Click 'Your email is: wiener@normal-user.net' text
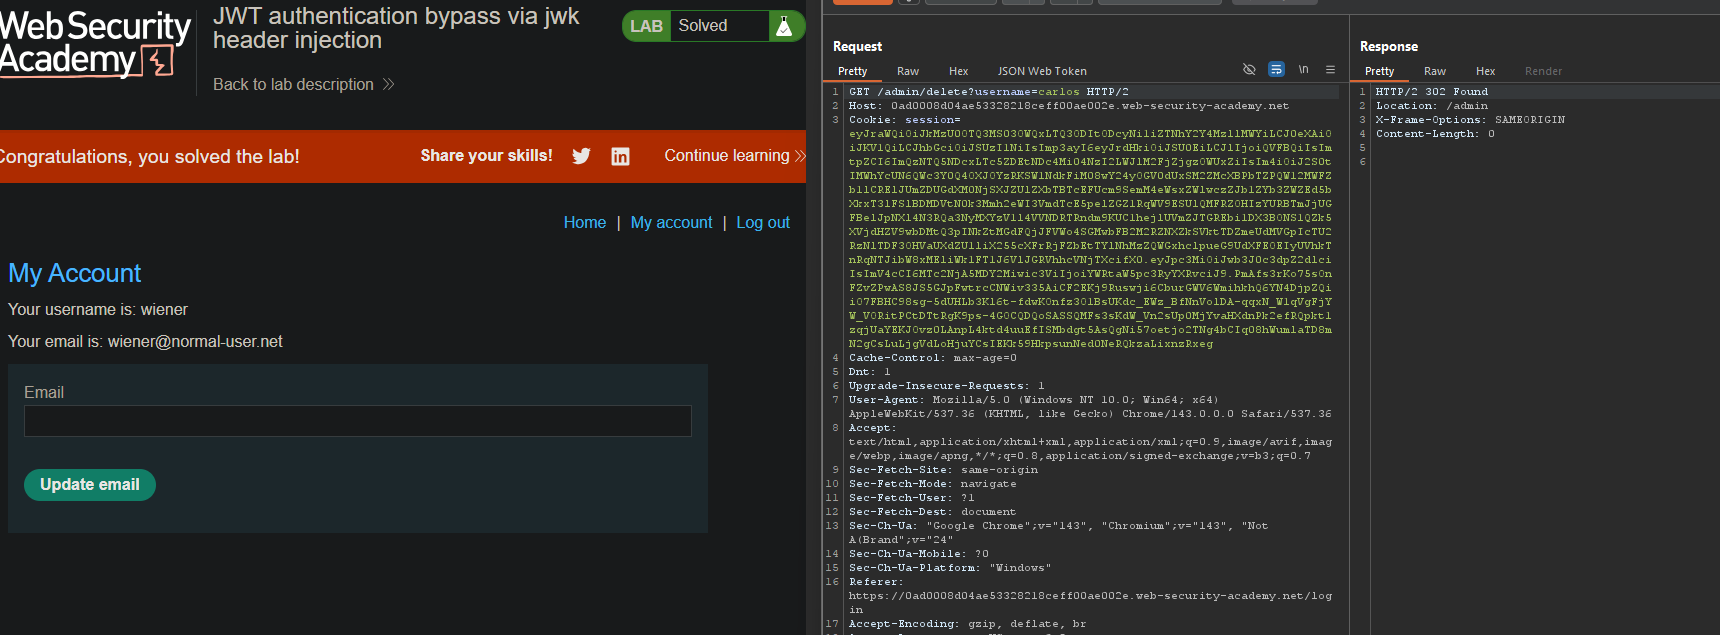1720x635 pixels. (145, 342)
